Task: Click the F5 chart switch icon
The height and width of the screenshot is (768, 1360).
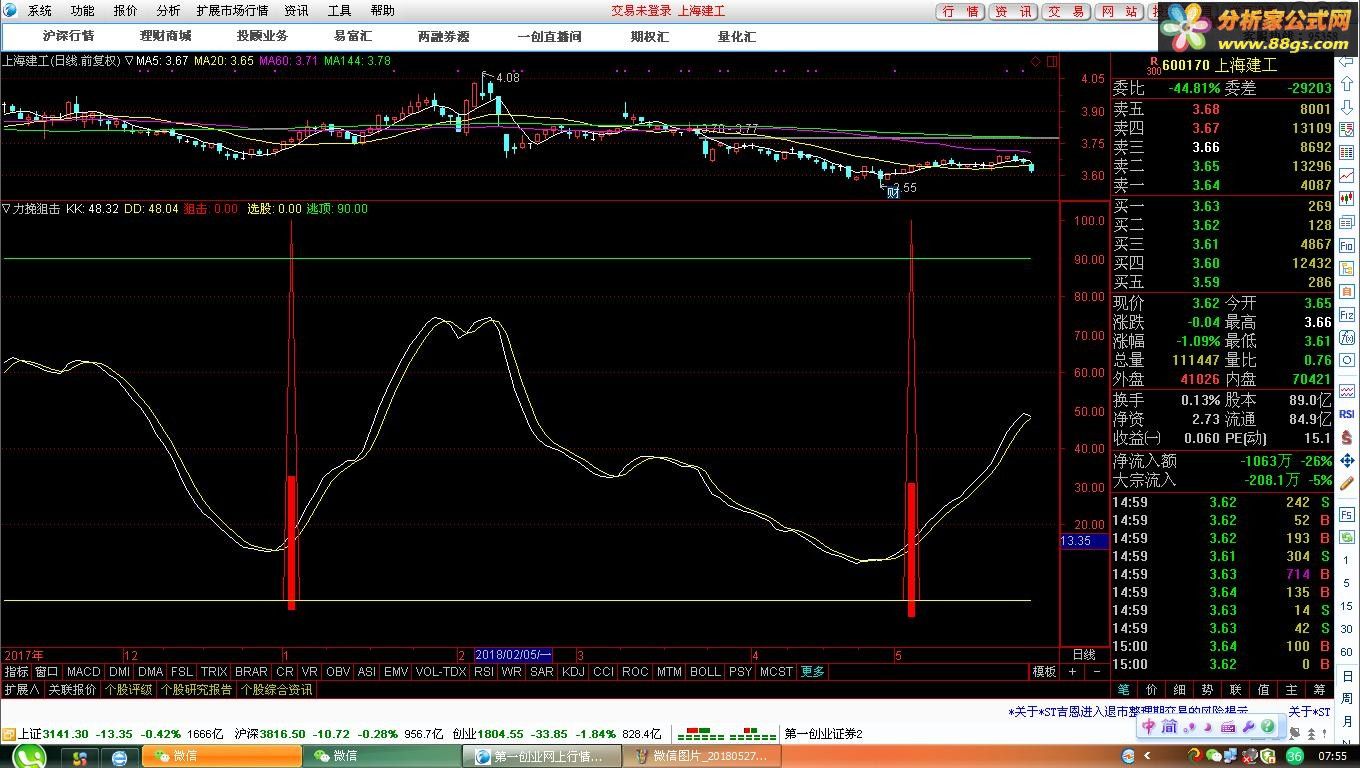Action: point(1347,513)
